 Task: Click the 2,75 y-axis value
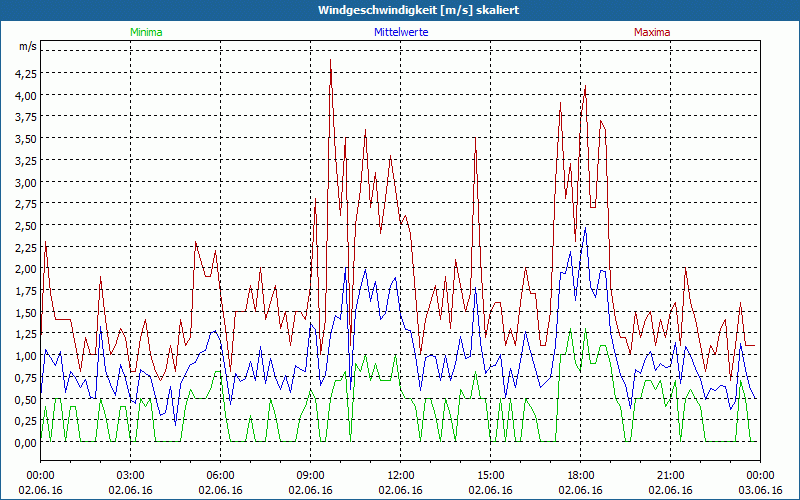coord(26,204)
